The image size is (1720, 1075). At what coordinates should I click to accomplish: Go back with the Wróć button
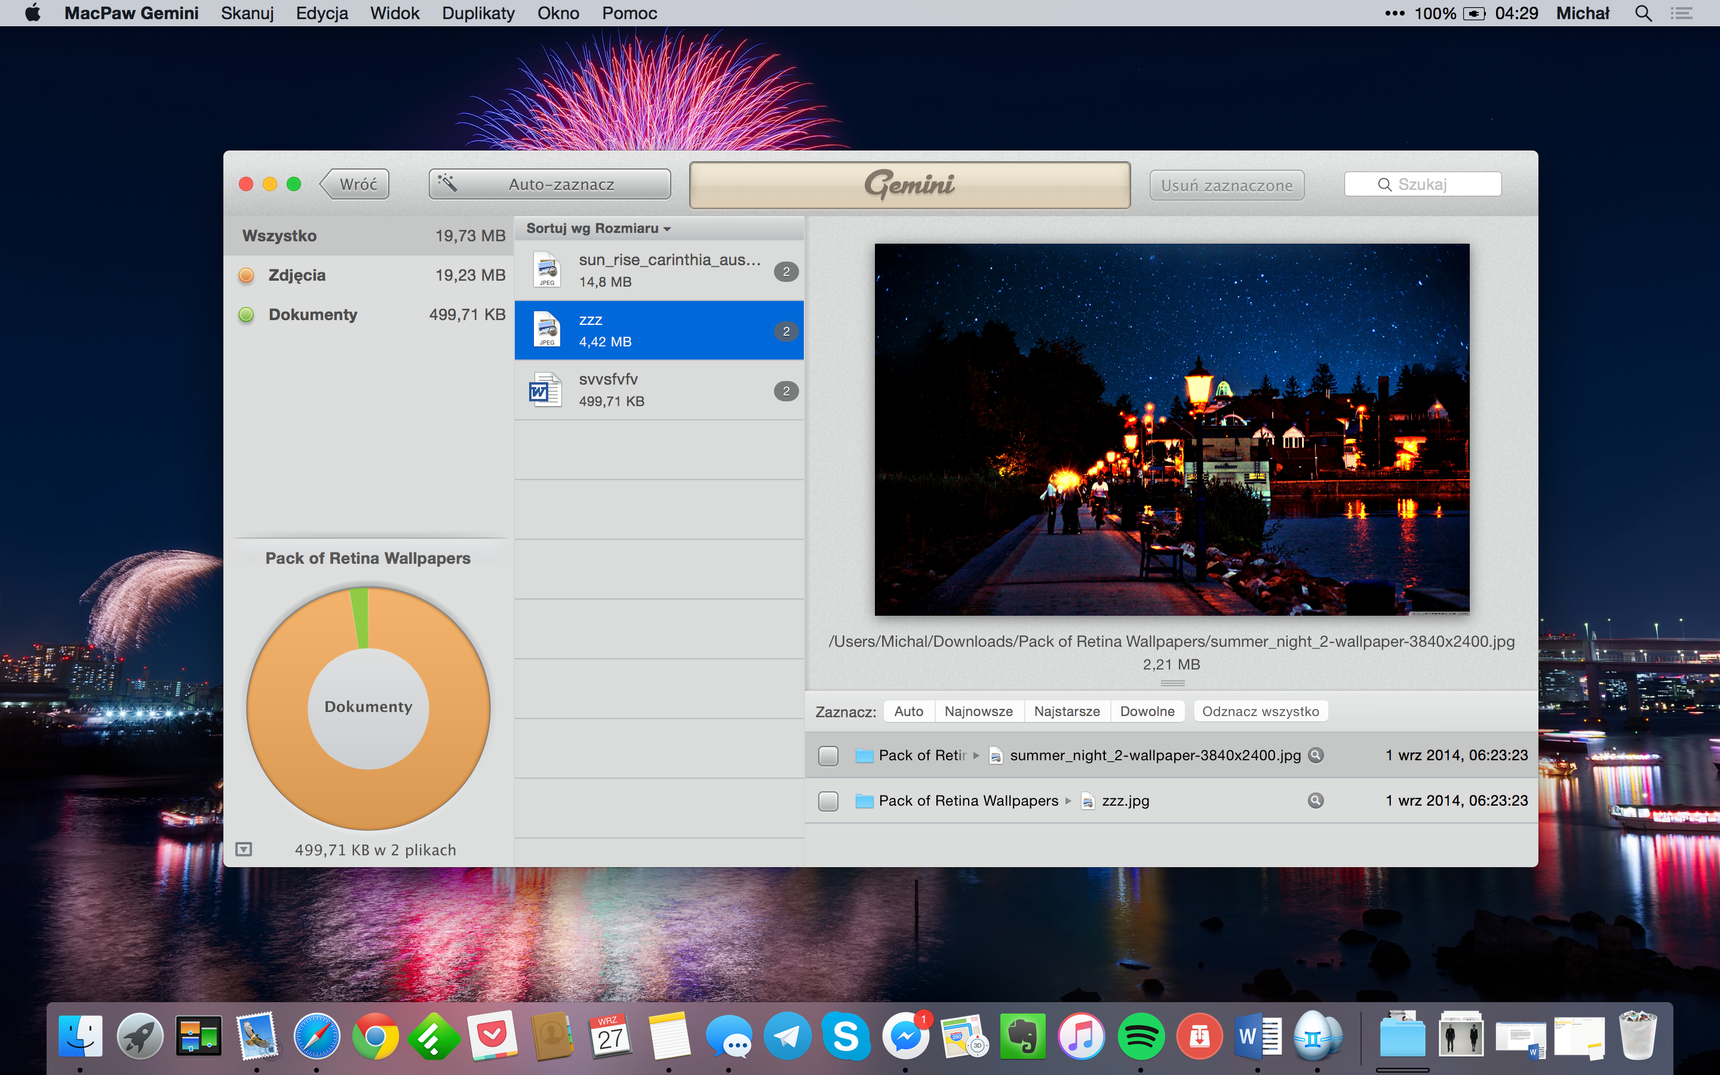(355, 184)
